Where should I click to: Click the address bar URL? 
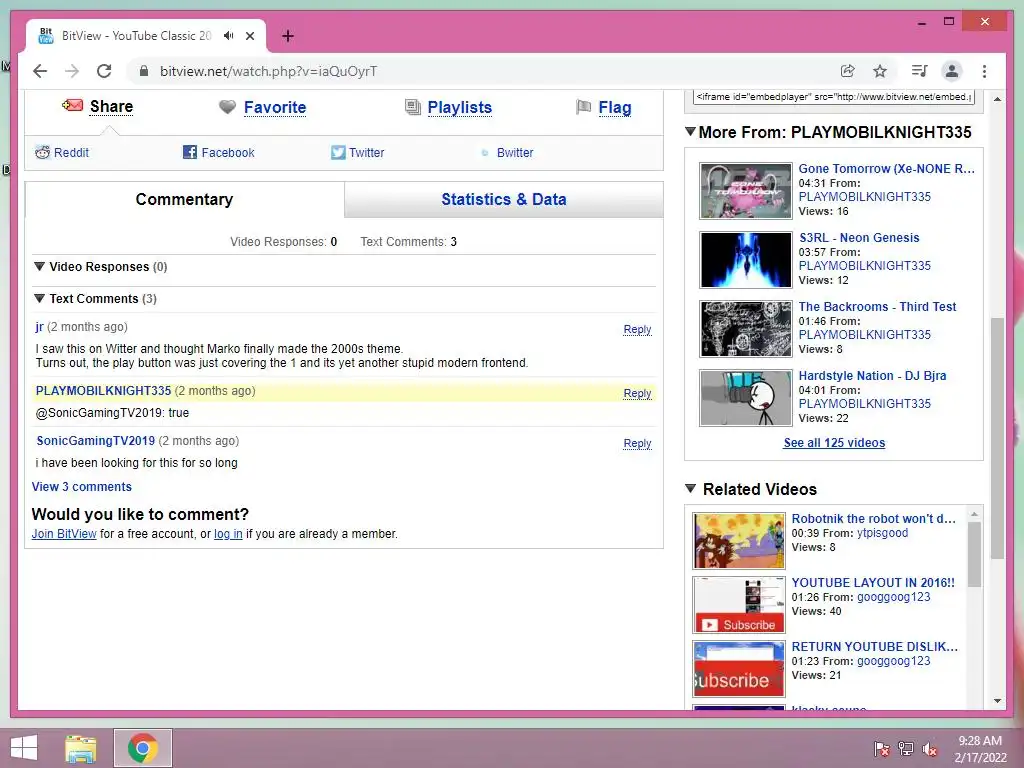point(268,71)
